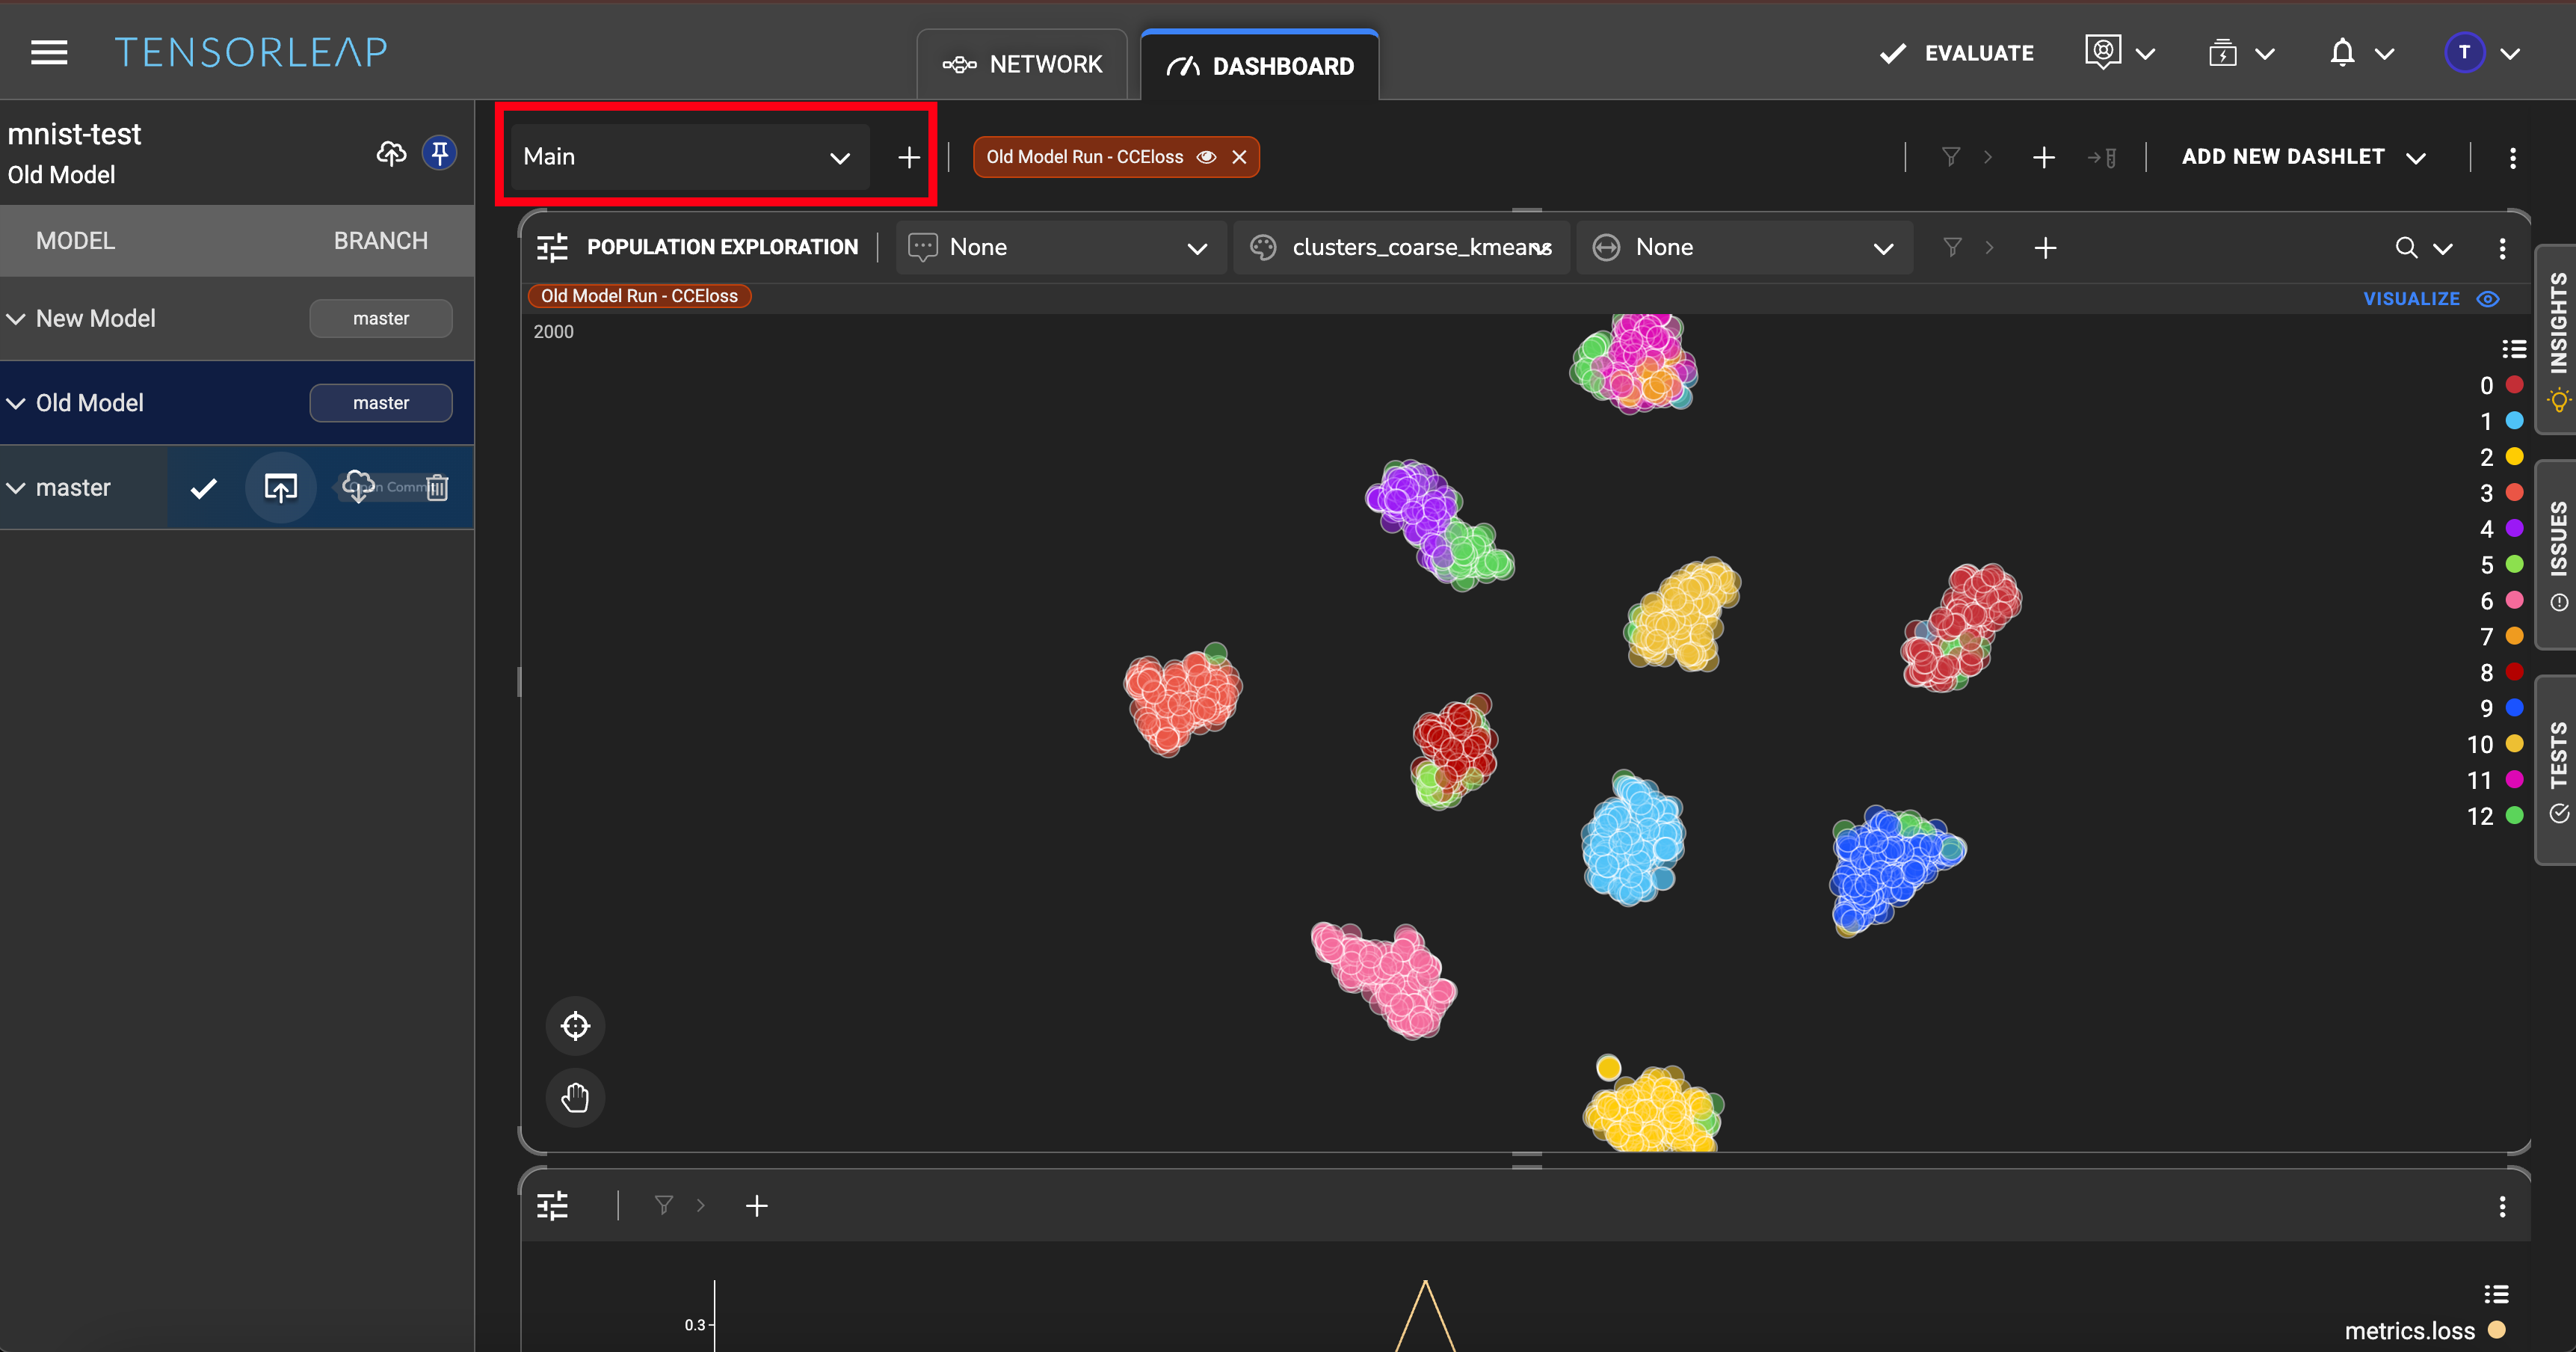The width and height of the screenshot is (2576, 1352).
Task: Expand the New Model row
Action: (16, 318)
